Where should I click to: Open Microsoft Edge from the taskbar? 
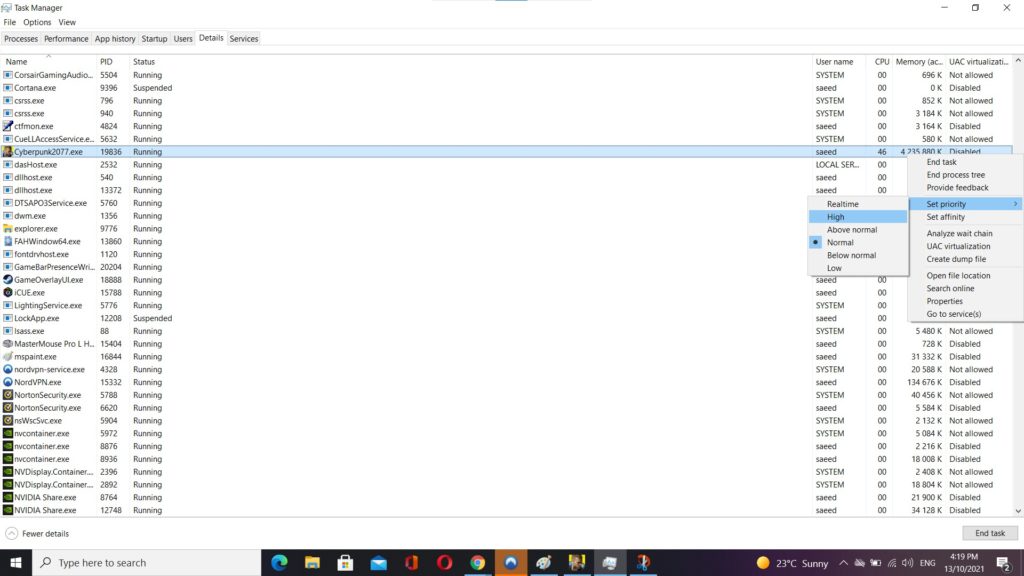278,563
